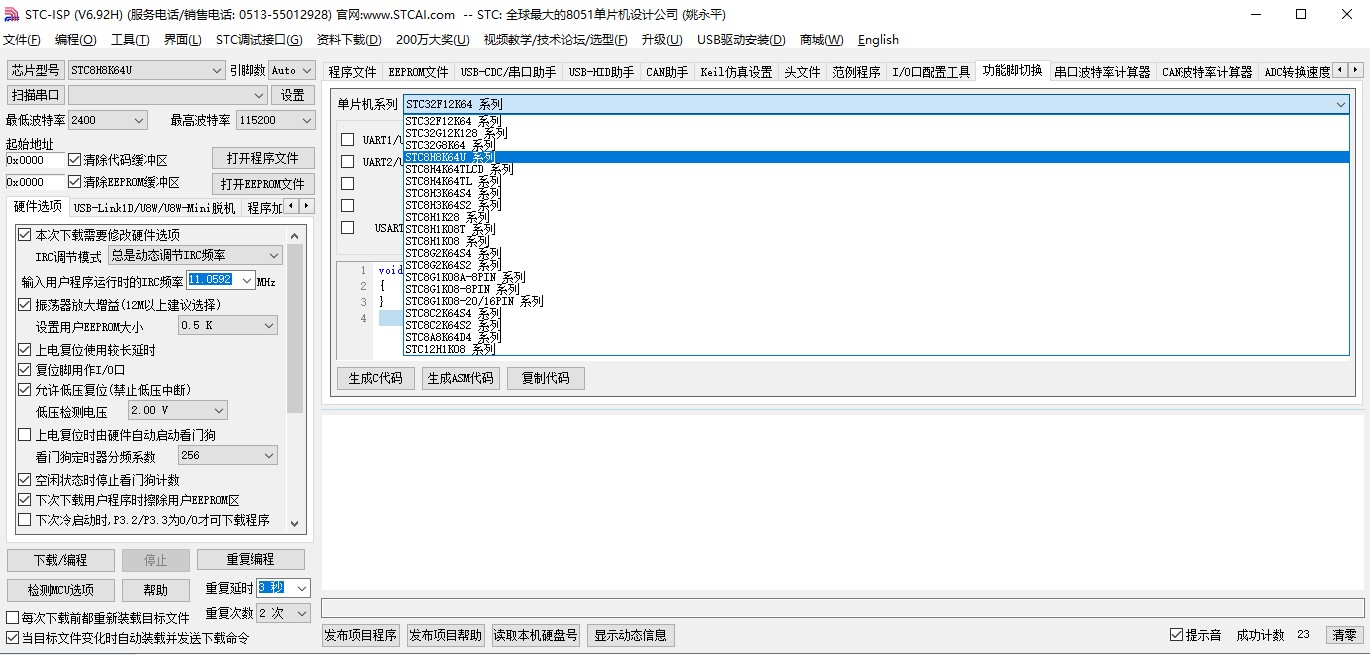Click 扫描串口 button
Image resolution: width=1370 pixels, height=655 pixels.
coord(36,95)
